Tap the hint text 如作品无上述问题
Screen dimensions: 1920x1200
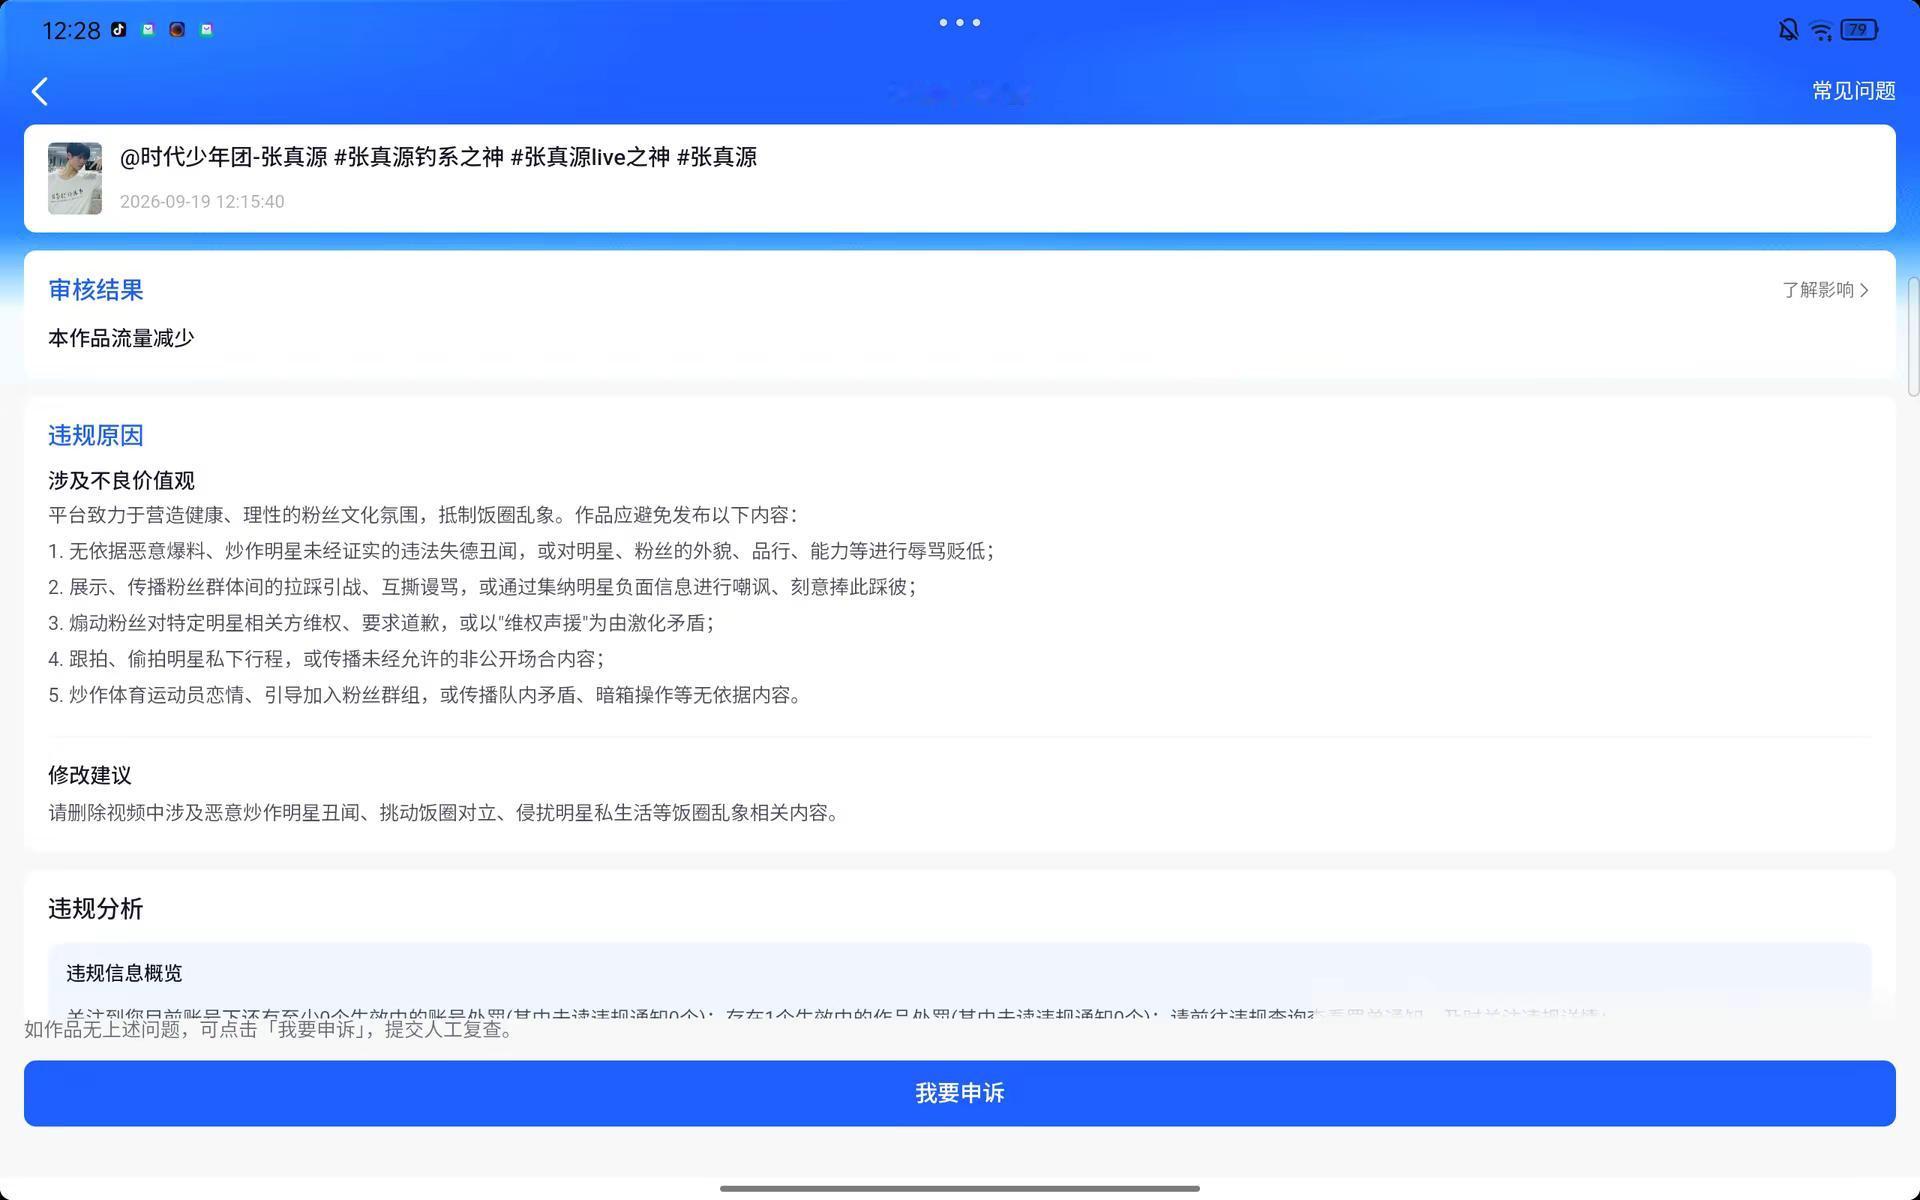click(271, 1029)
